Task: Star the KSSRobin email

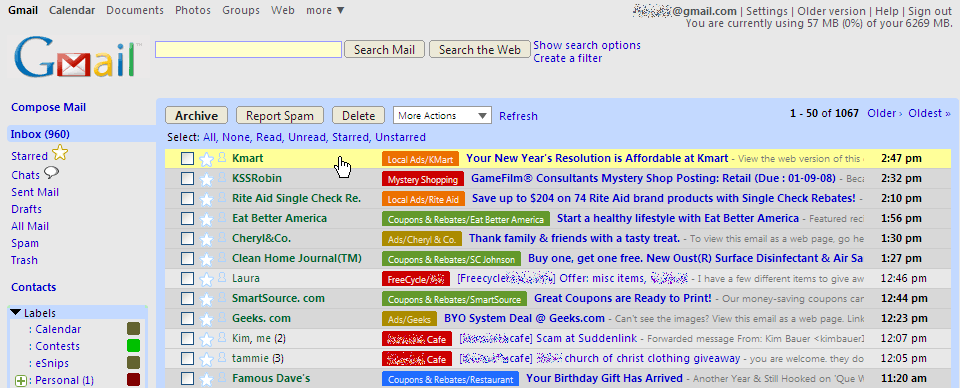Action: coord(207,179)
